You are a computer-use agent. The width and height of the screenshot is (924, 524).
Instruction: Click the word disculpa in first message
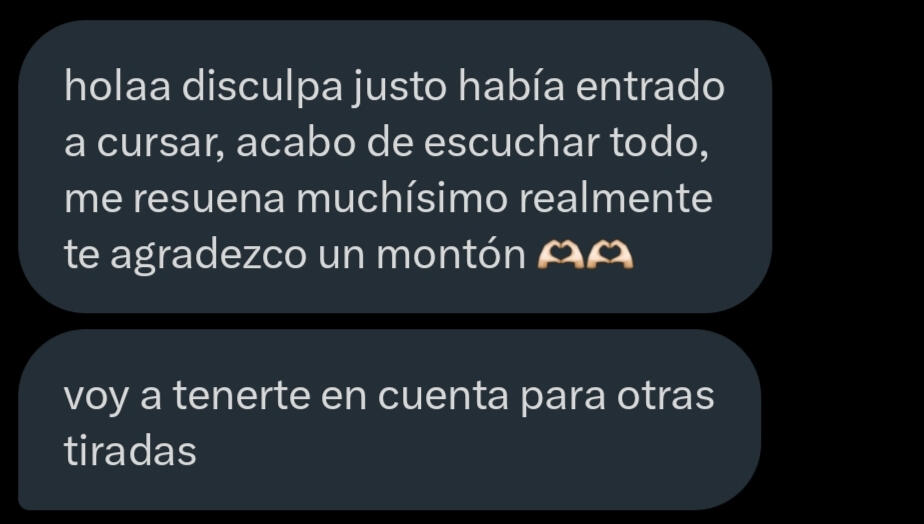(x=262, y=88)
